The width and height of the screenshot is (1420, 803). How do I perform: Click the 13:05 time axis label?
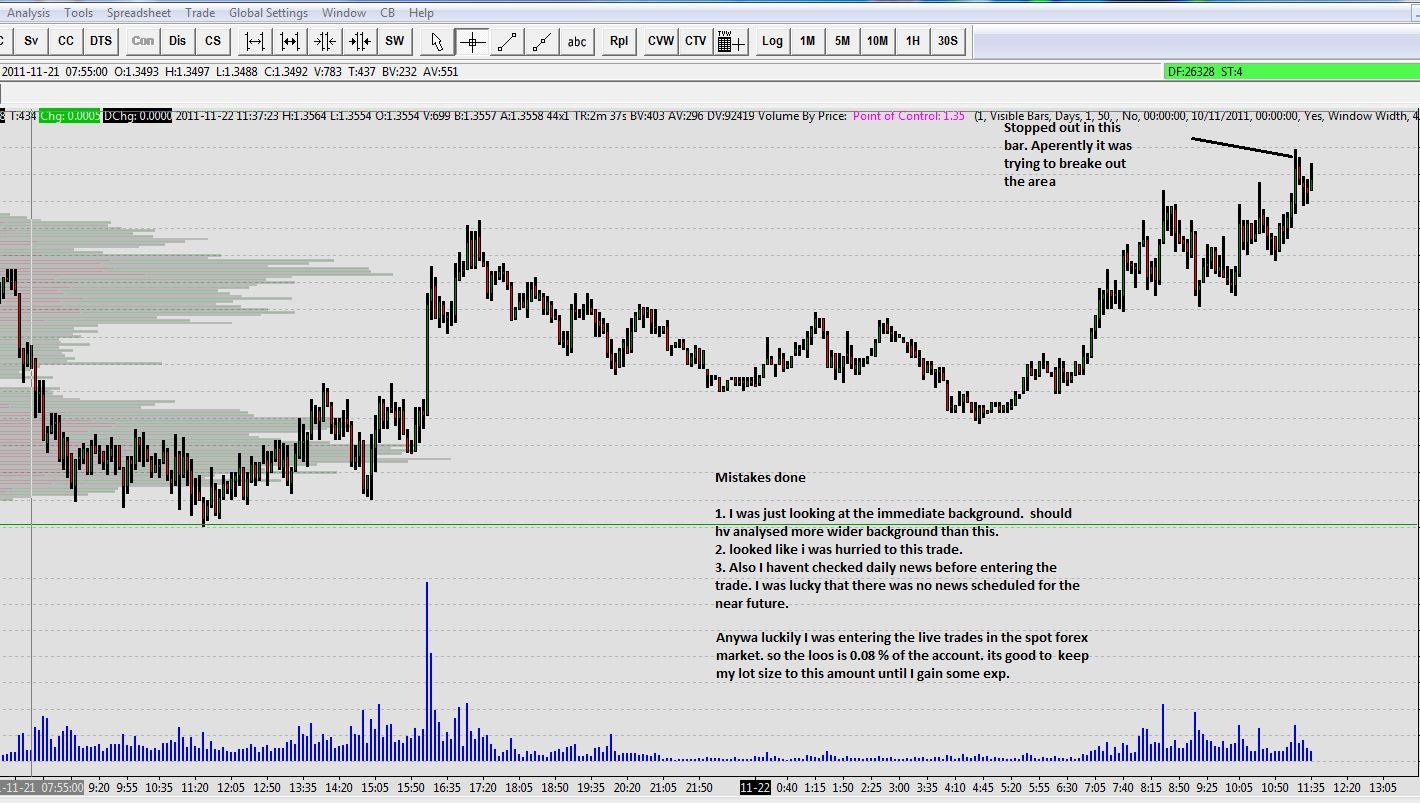point(1383,788)
